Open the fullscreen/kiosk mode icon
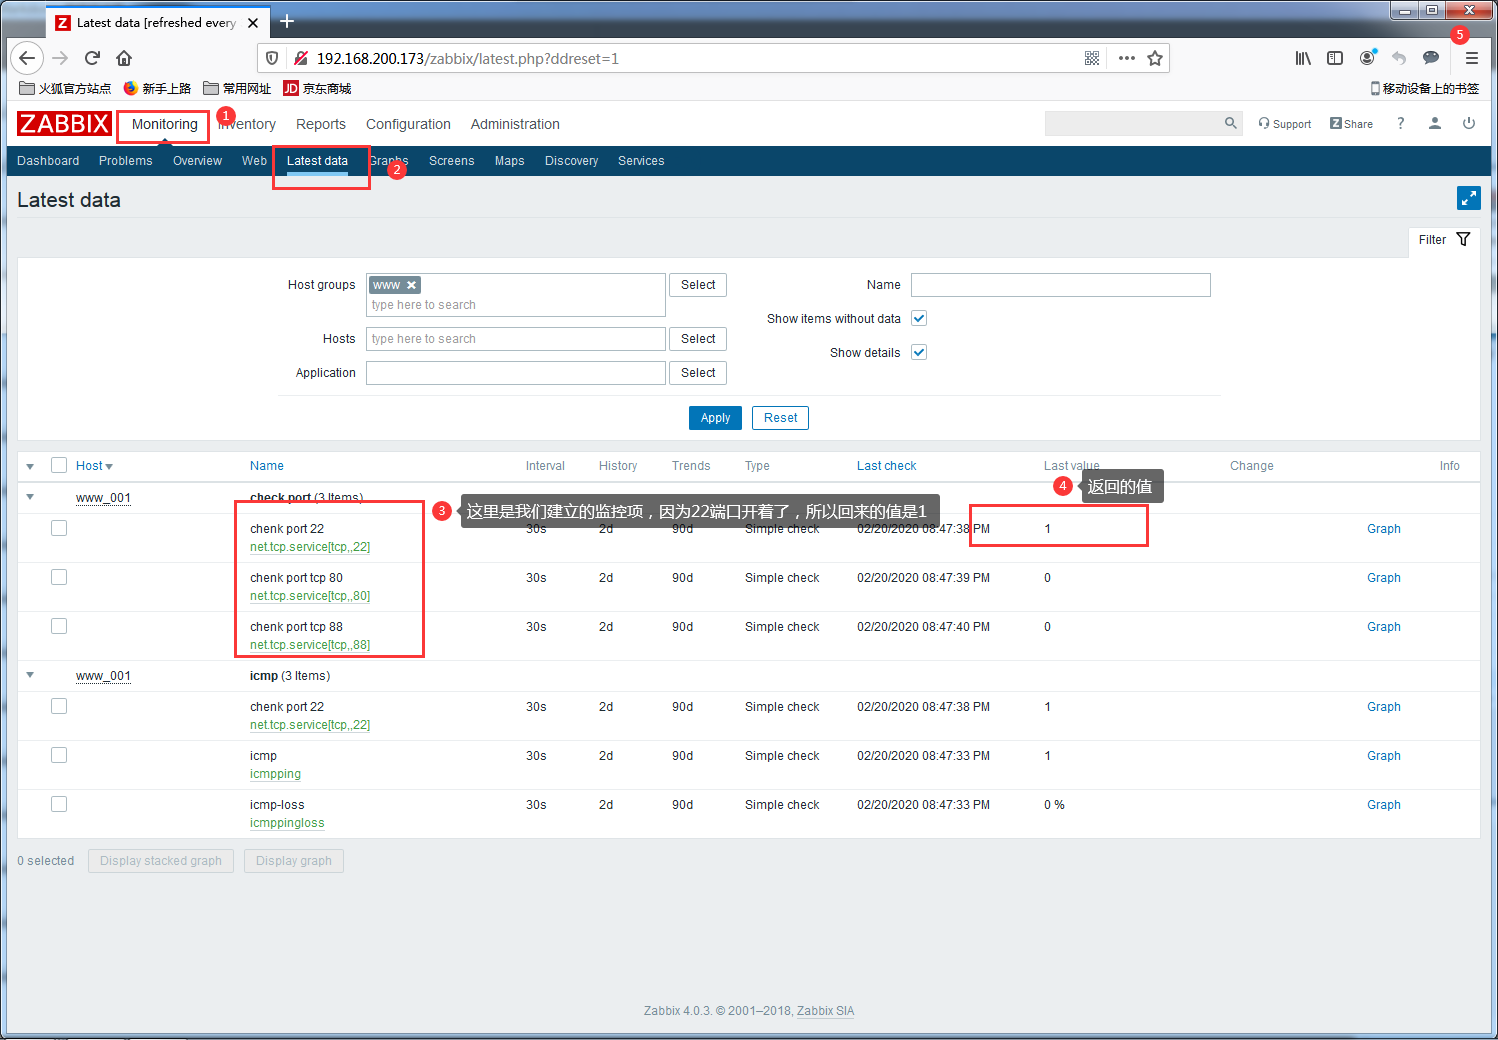 [x=1468, y=198]
